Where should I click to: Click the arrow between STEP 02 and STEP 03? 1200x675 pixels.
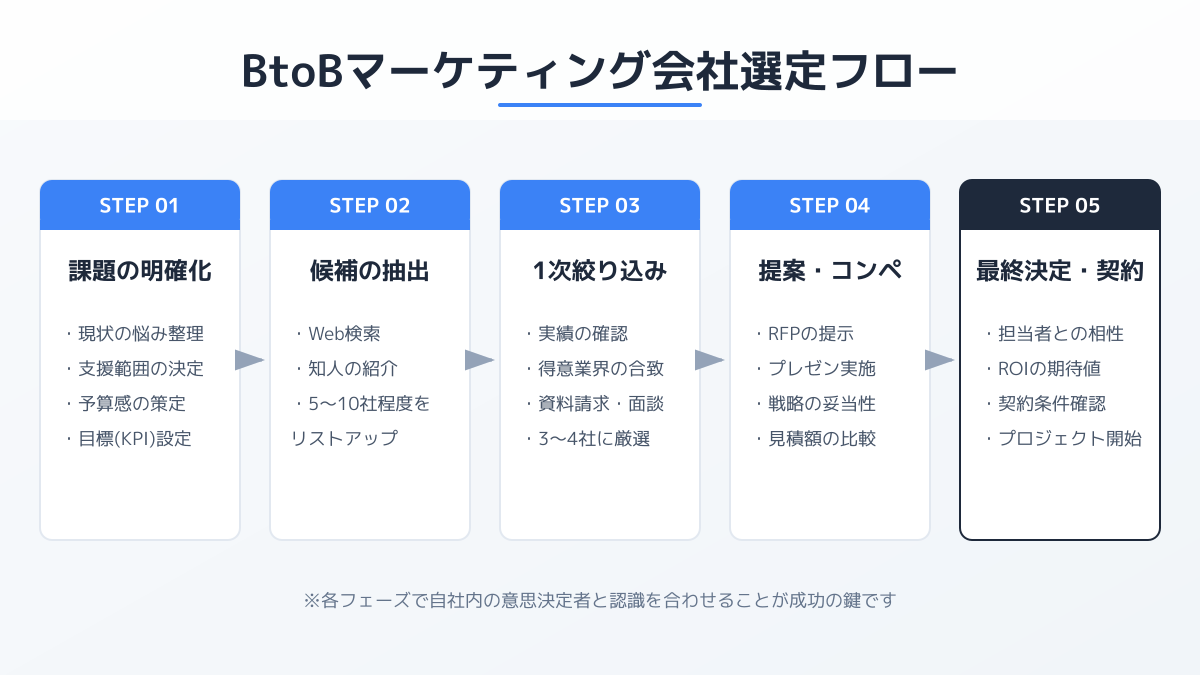tap(479, 360)
